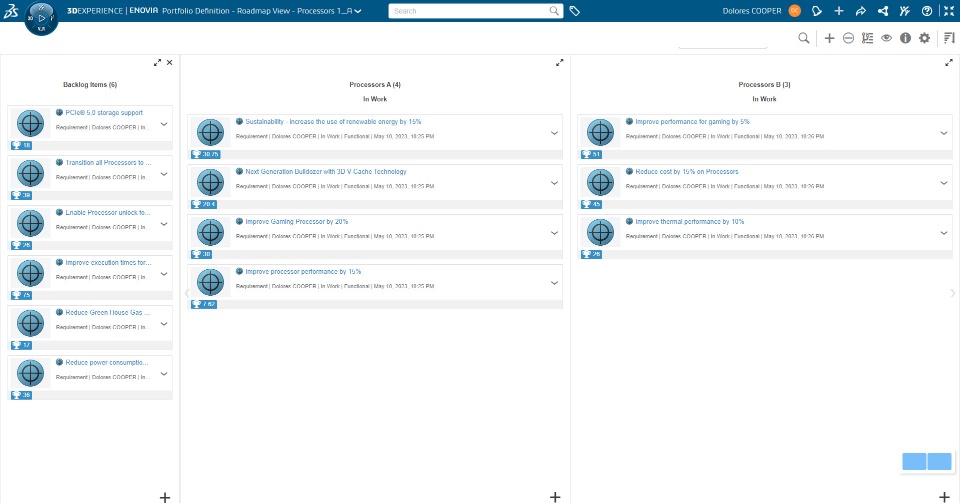Screen dimensions: 960x503
Task: Click the share arrow icon in the top bar
Action: (861, 11)
